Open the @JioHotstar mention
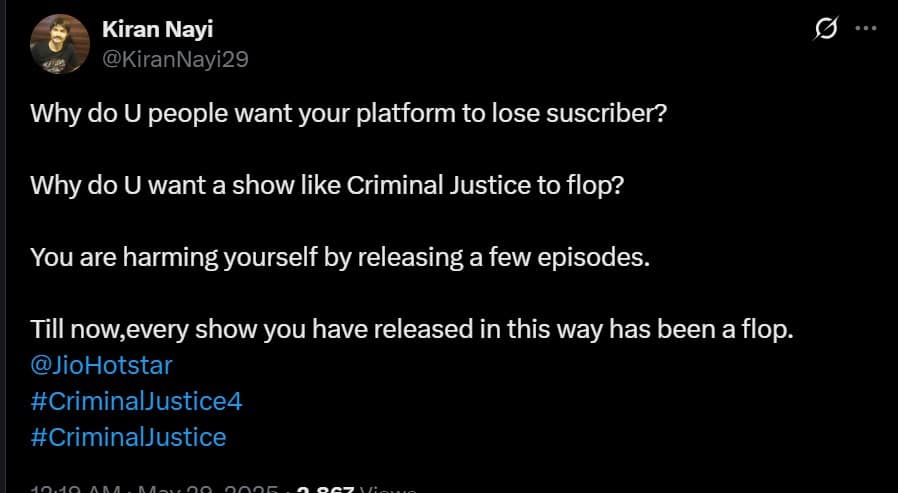898x493 pixels. [101, 365]
